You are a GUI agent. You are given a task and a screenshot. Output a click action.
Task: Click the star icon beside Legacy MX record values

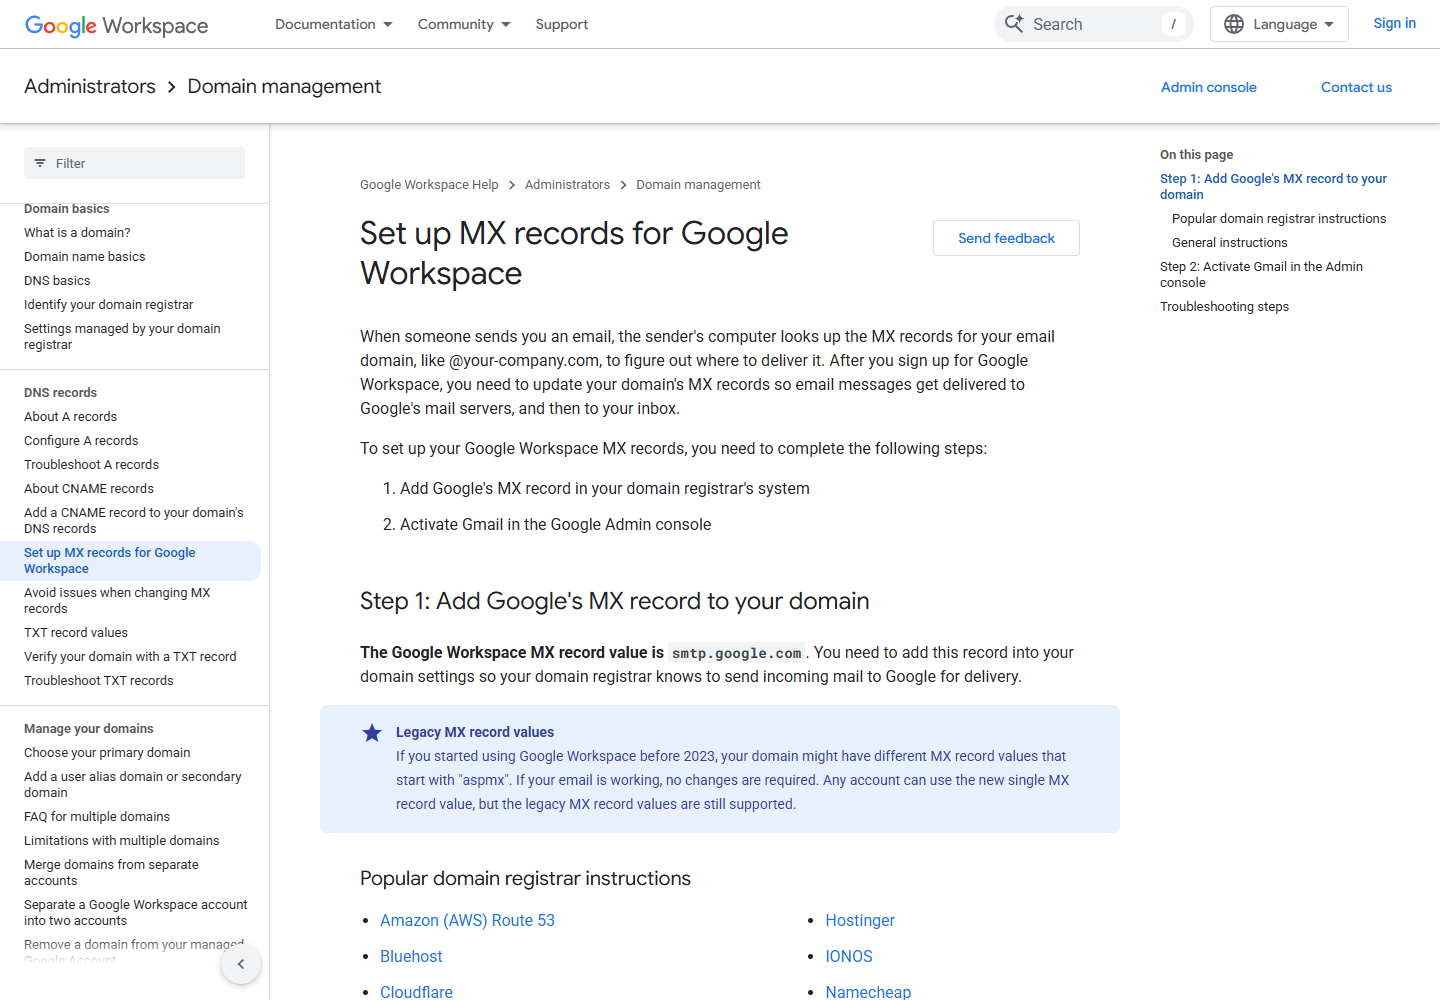click(x=372, y=733)
